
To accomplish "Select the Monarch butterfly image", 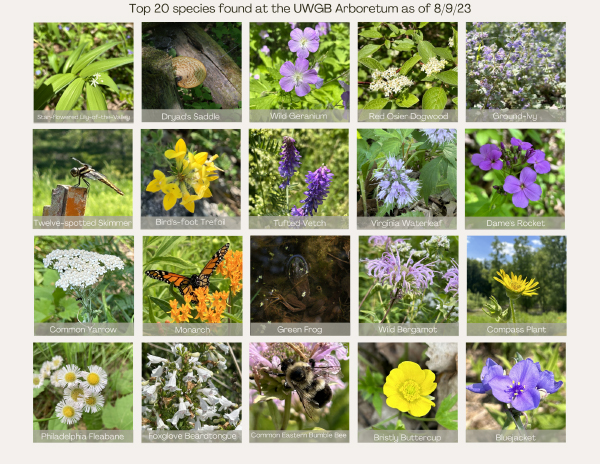I will 192,286.
